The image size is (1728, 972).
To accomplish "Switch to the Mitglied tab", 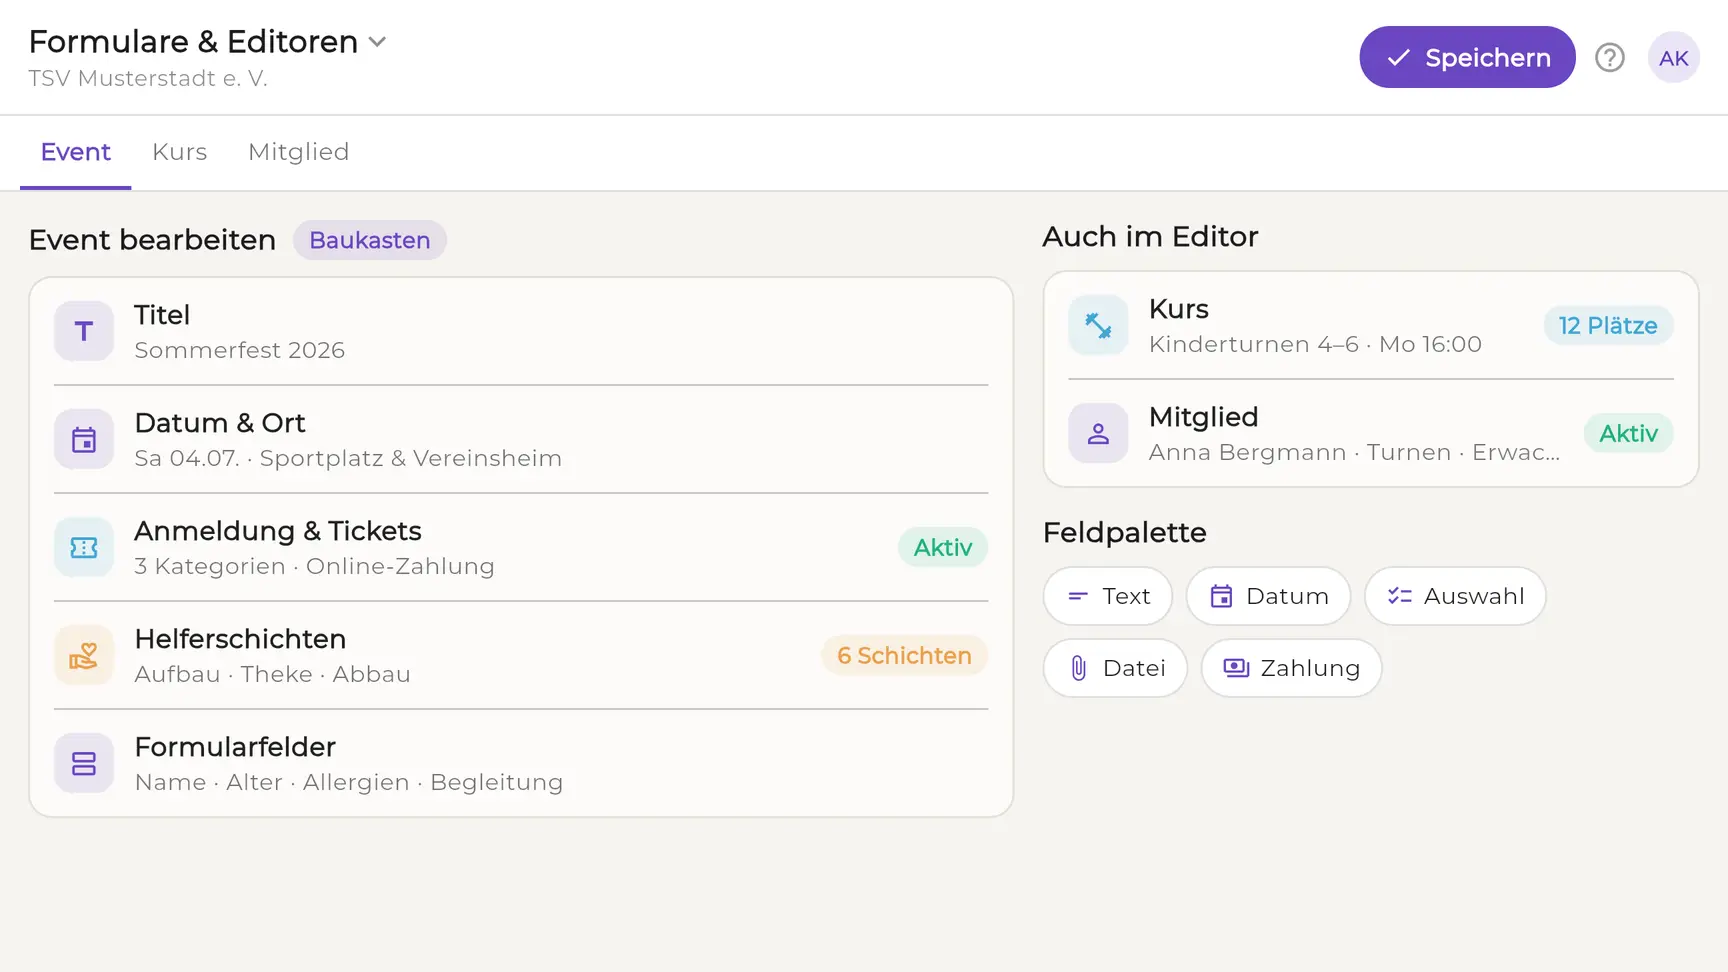I will (299, 152).
